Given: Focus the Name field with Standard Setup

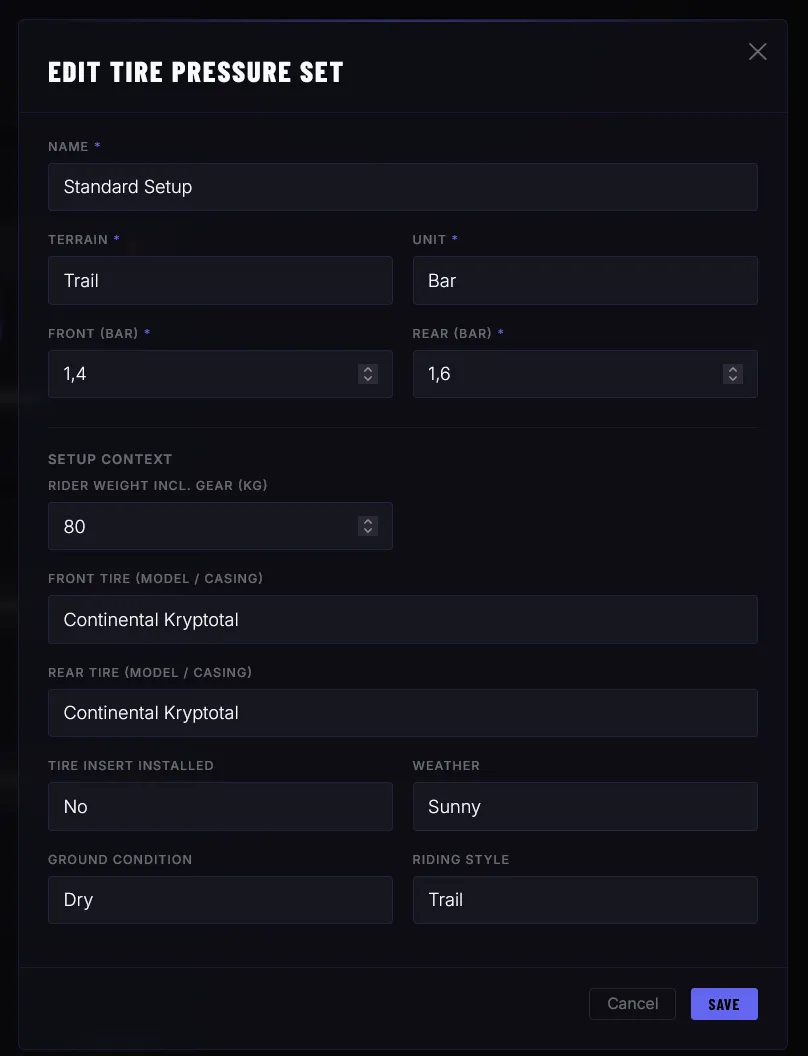Looking at the screenshot, I should point(402,187).
